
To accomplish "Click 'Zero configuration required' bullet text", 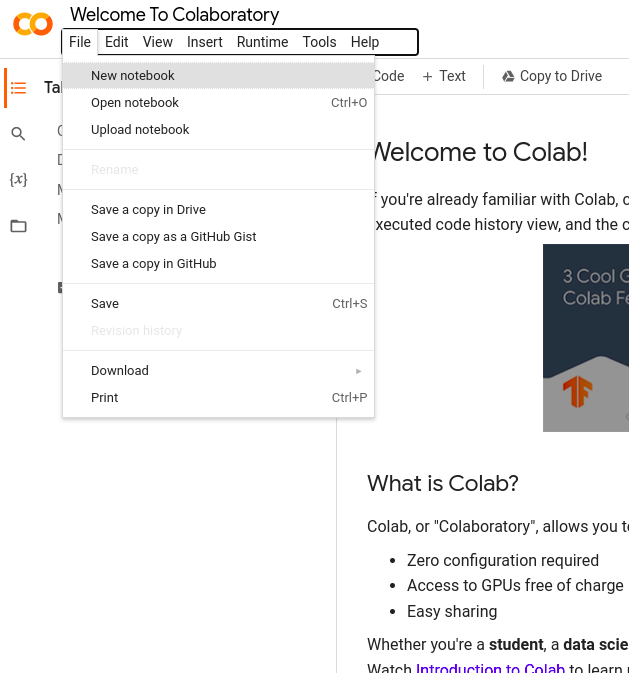I will (503, 560).
